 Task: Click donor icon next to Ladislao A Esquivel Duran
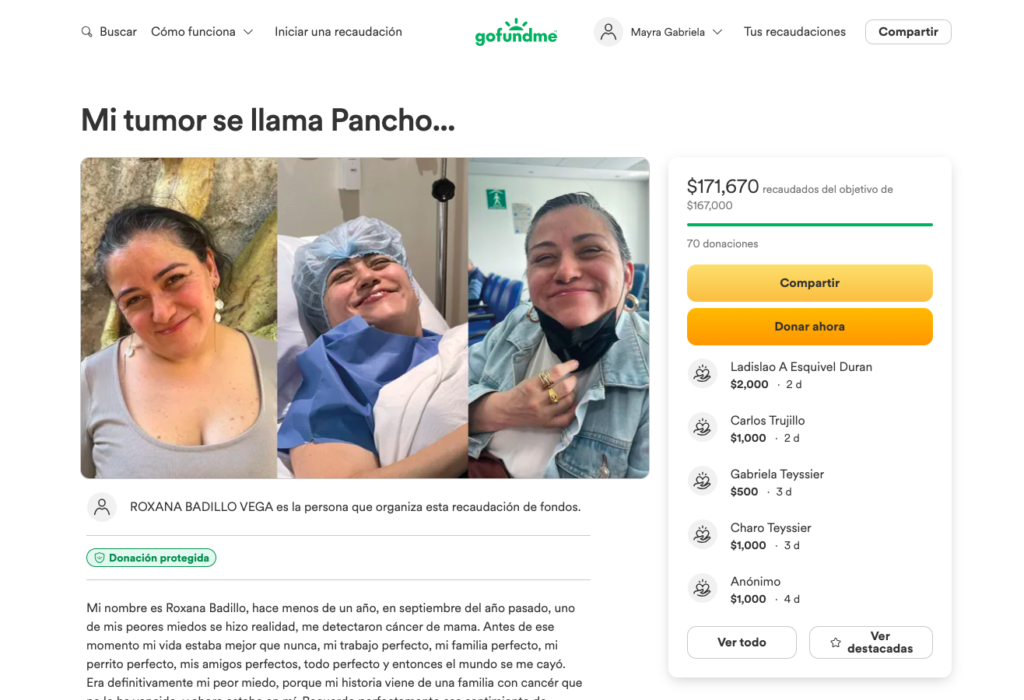pyautogui.click(x=703, y=374)
